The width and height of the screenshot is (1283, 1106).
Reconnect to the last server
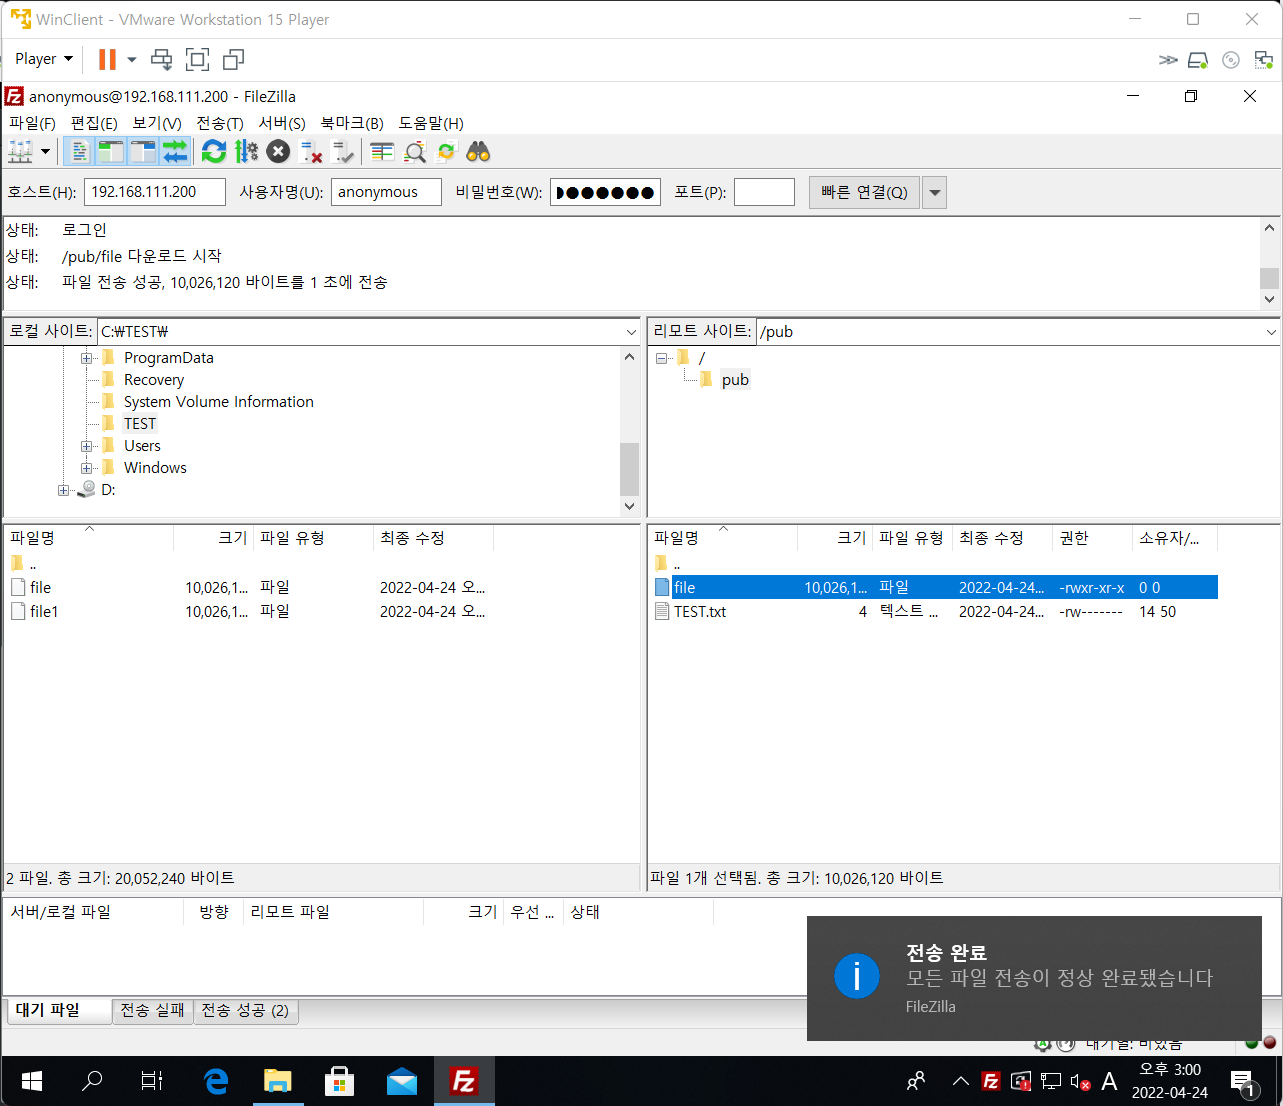[343, 152]
